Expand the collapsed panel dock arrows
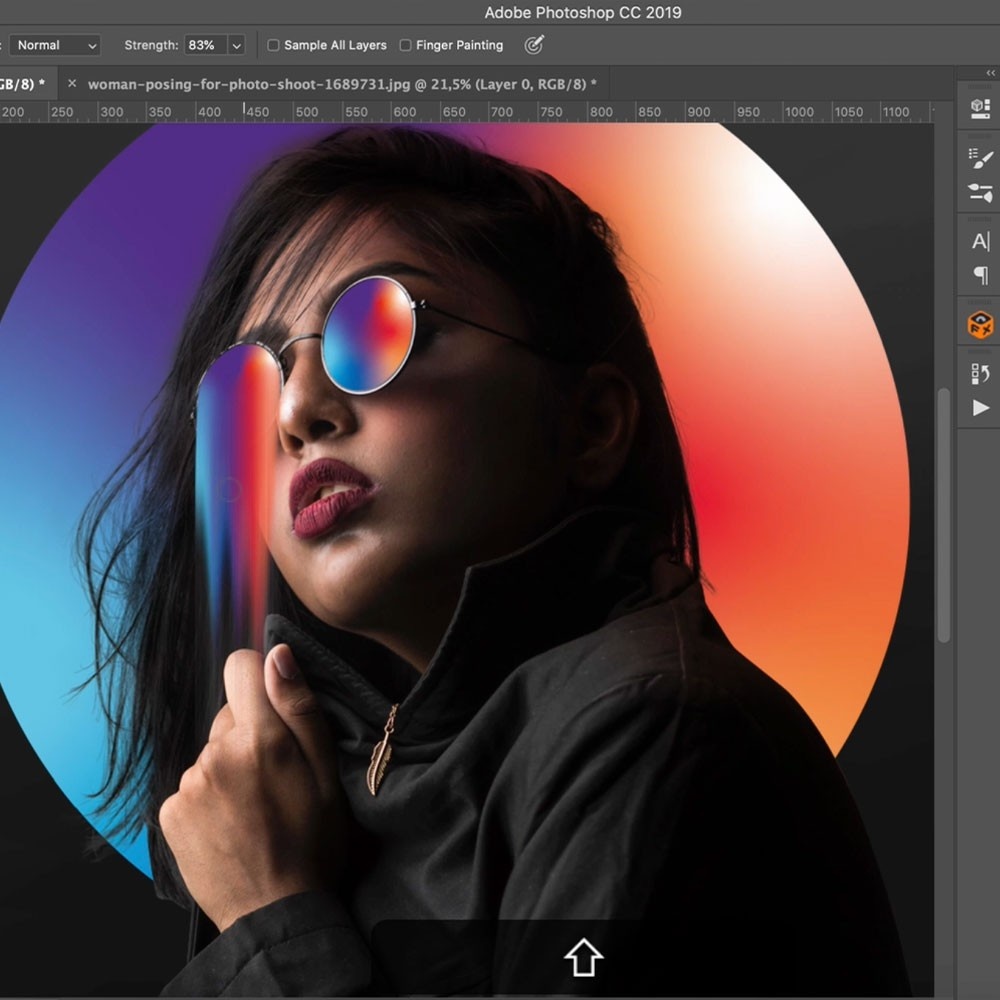Viewport: 1000px width, 1000px height. point(990,73)
